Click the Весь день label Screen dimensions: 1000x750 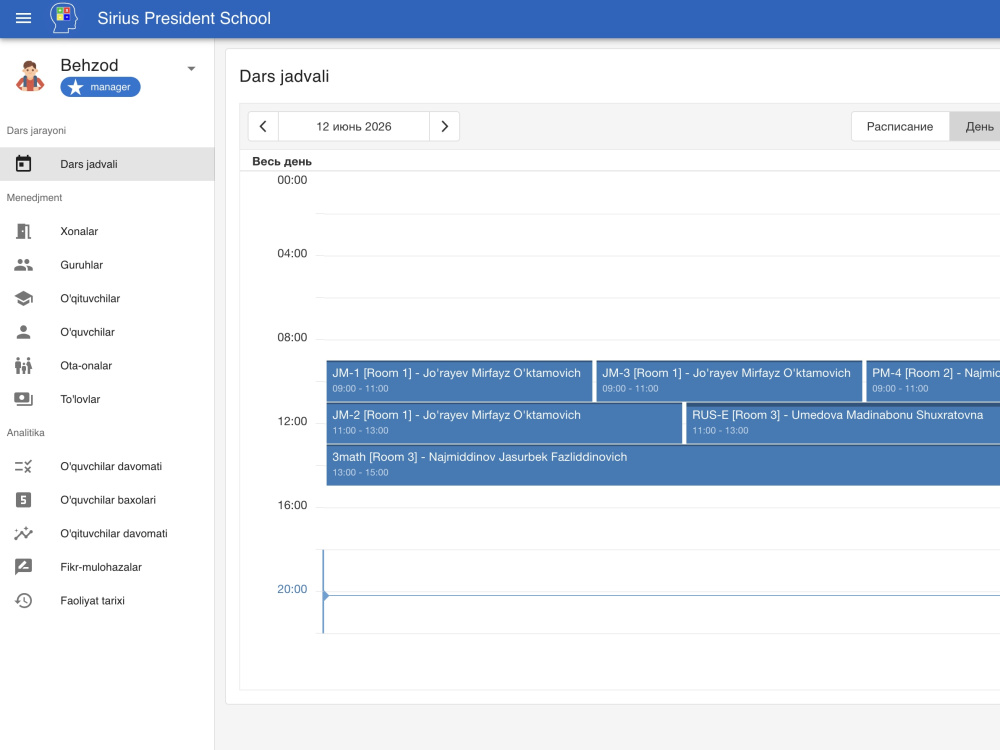point(282,161)
